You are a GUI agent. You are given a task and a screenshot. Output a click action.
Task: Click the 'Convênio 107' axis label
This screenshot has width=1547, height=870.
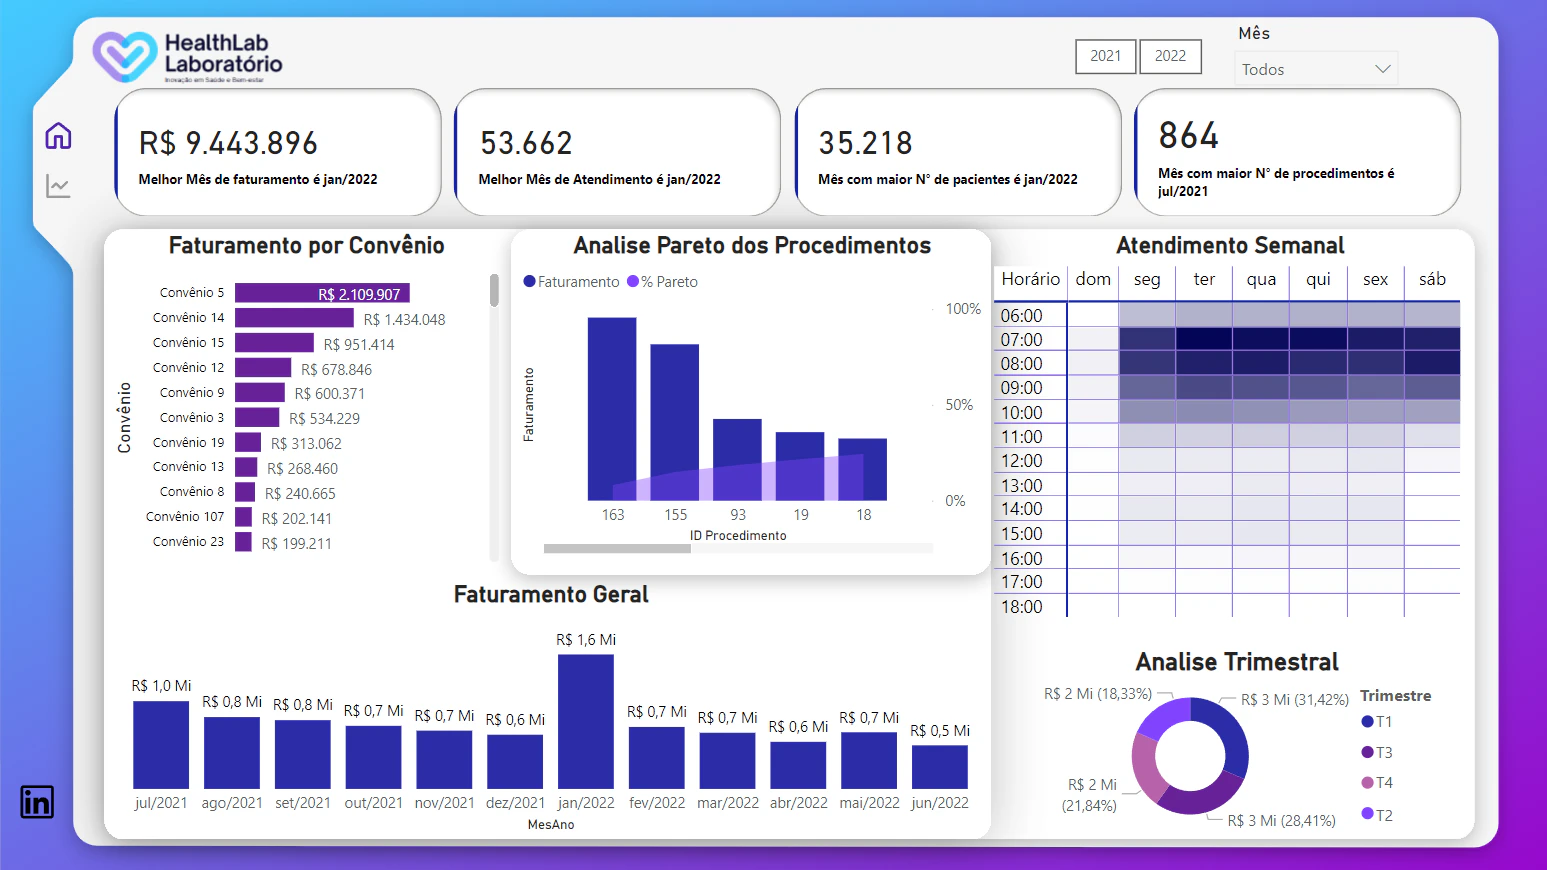(185, 517)
